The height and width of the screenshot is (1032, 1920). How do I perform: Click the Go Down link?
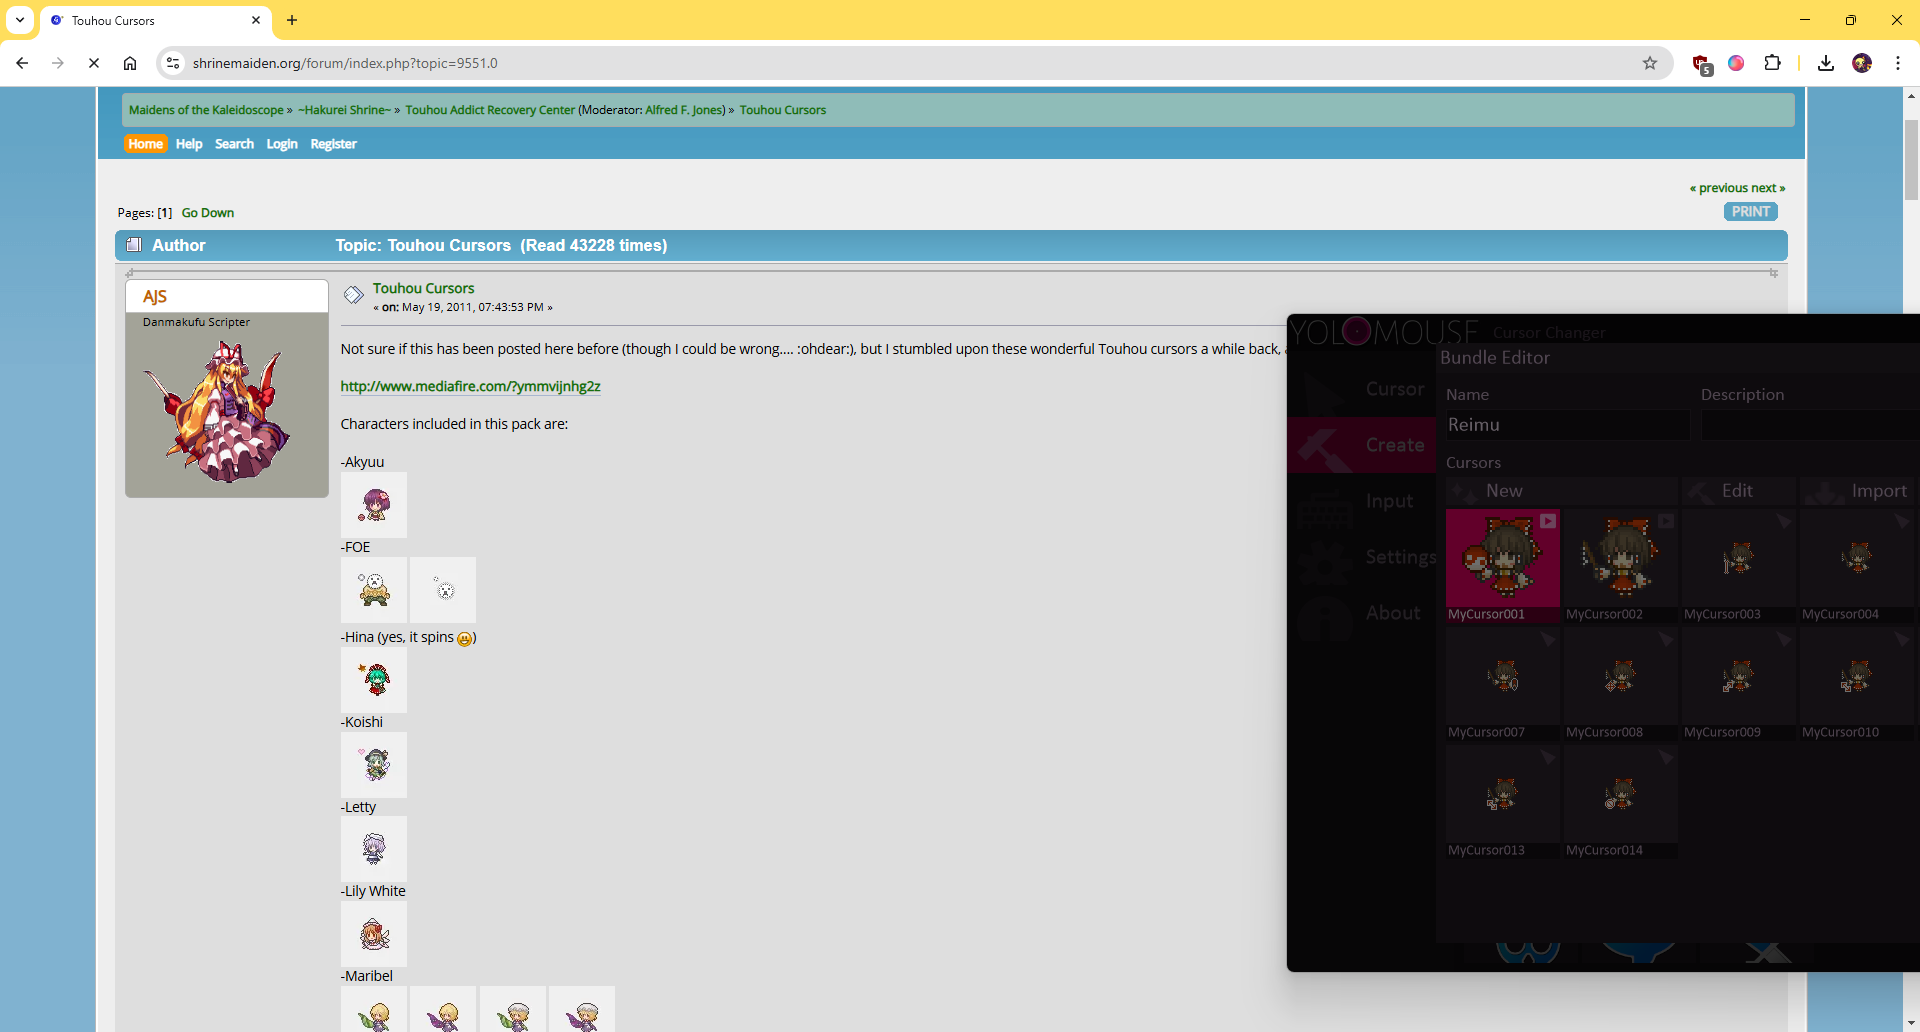point(208,213)
